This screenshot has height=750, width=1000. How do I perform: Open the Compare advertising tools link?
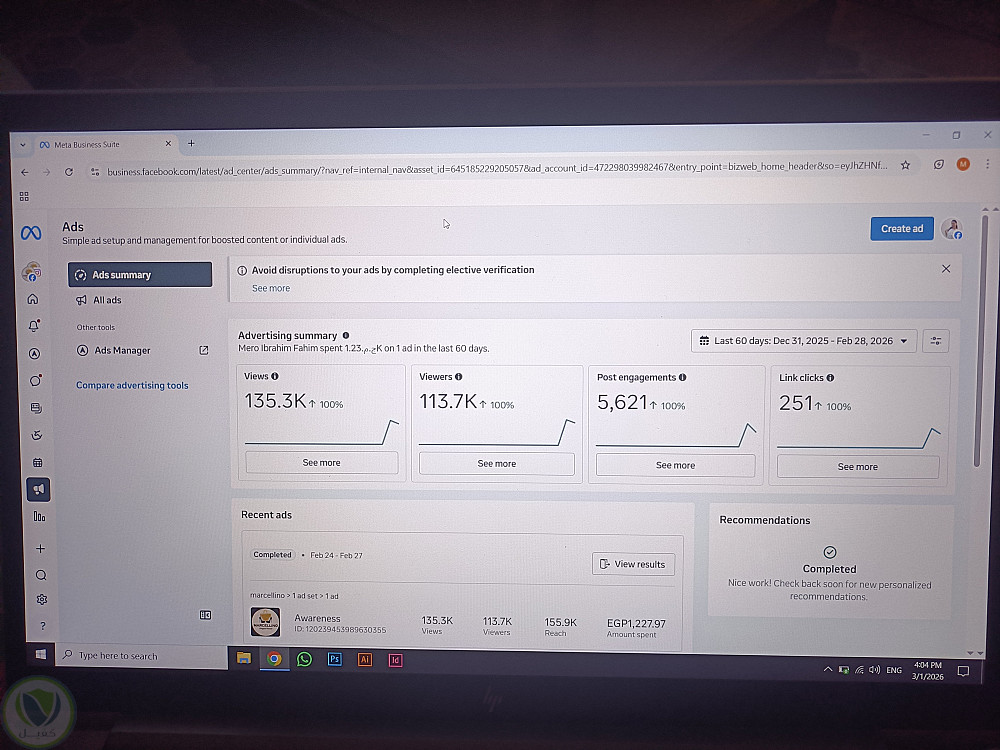click(132, 385)
